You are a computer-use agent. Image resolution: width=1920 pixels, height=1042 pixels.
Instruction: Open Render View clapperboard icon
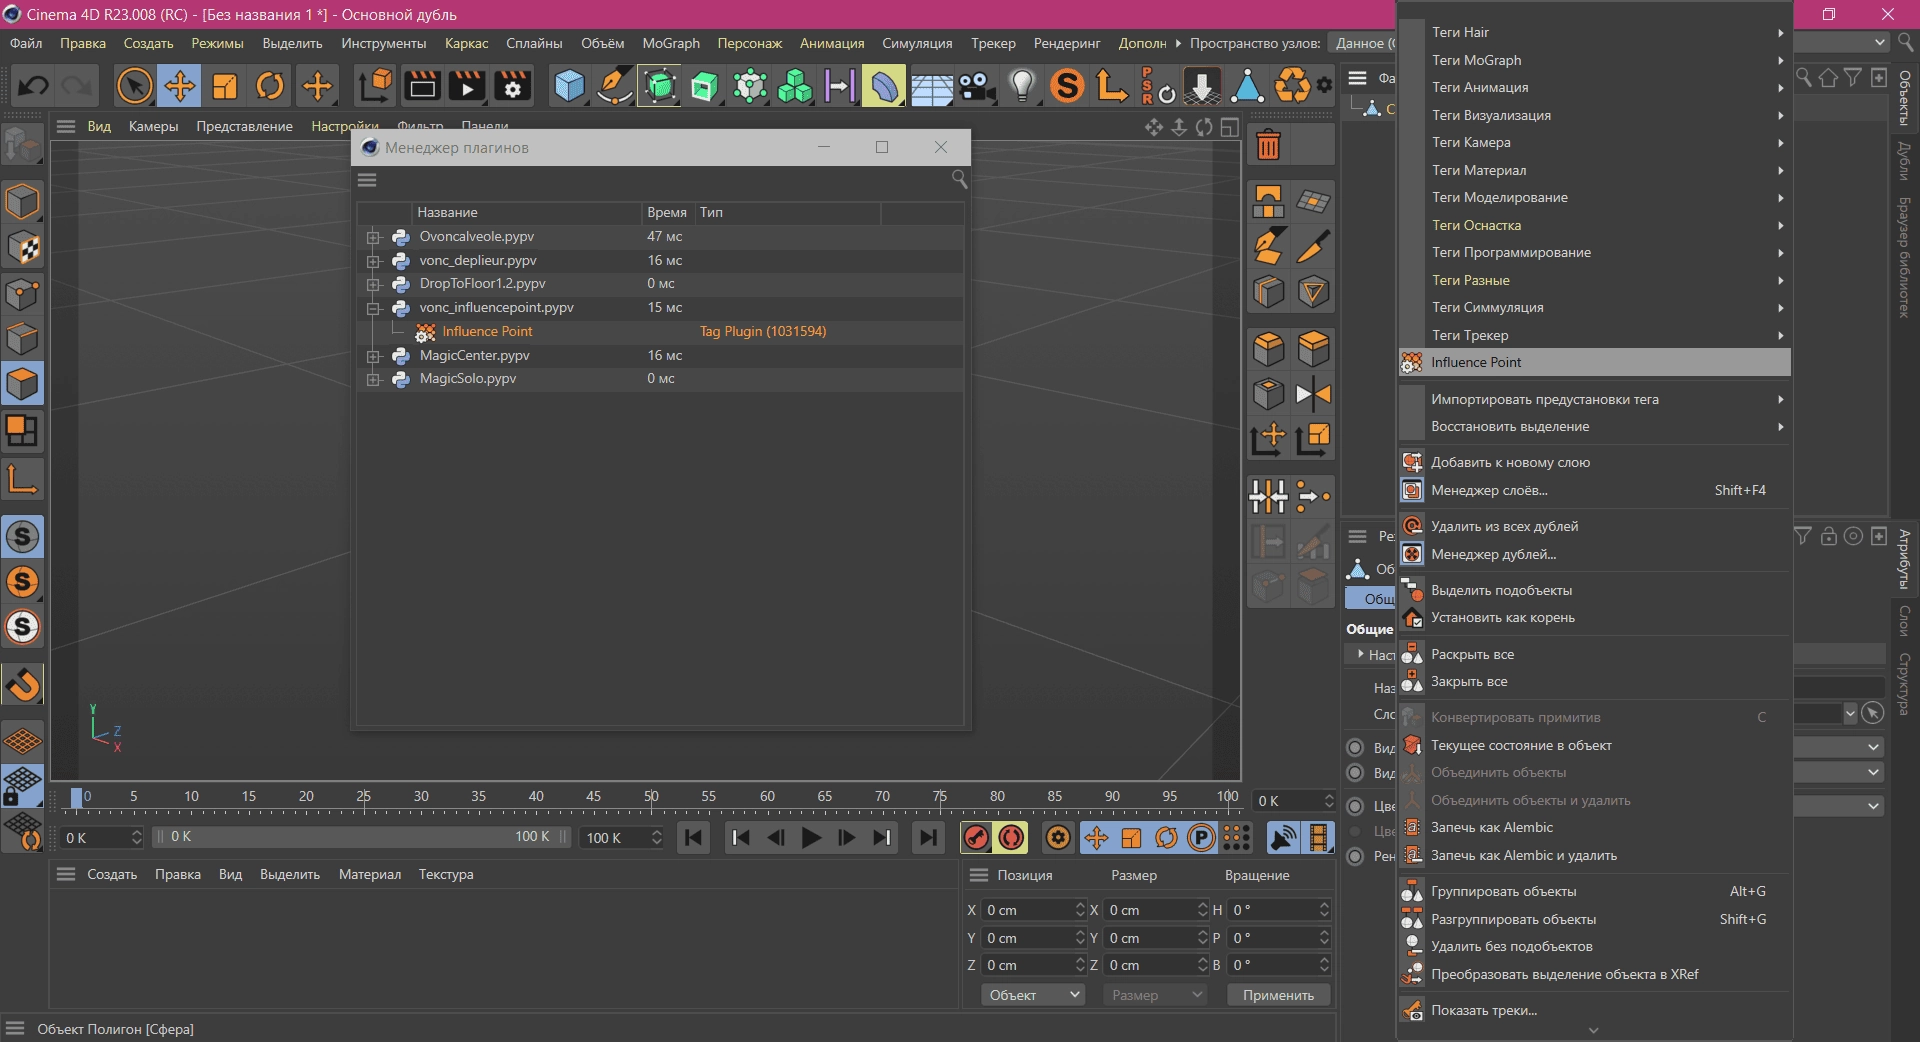[422, 86]
